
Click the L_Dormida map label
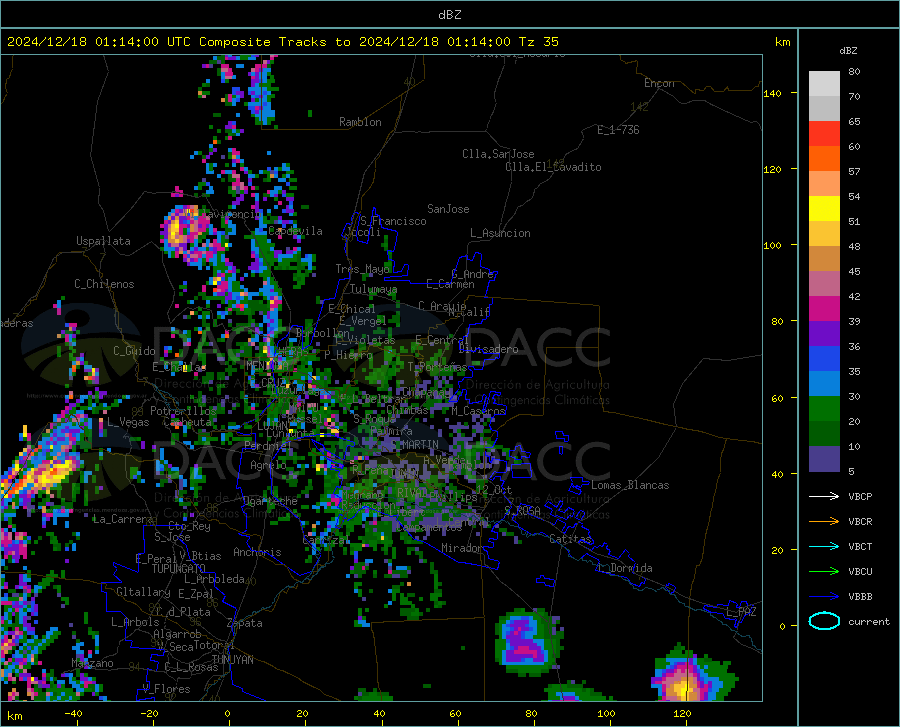click(x=624, y=568)
